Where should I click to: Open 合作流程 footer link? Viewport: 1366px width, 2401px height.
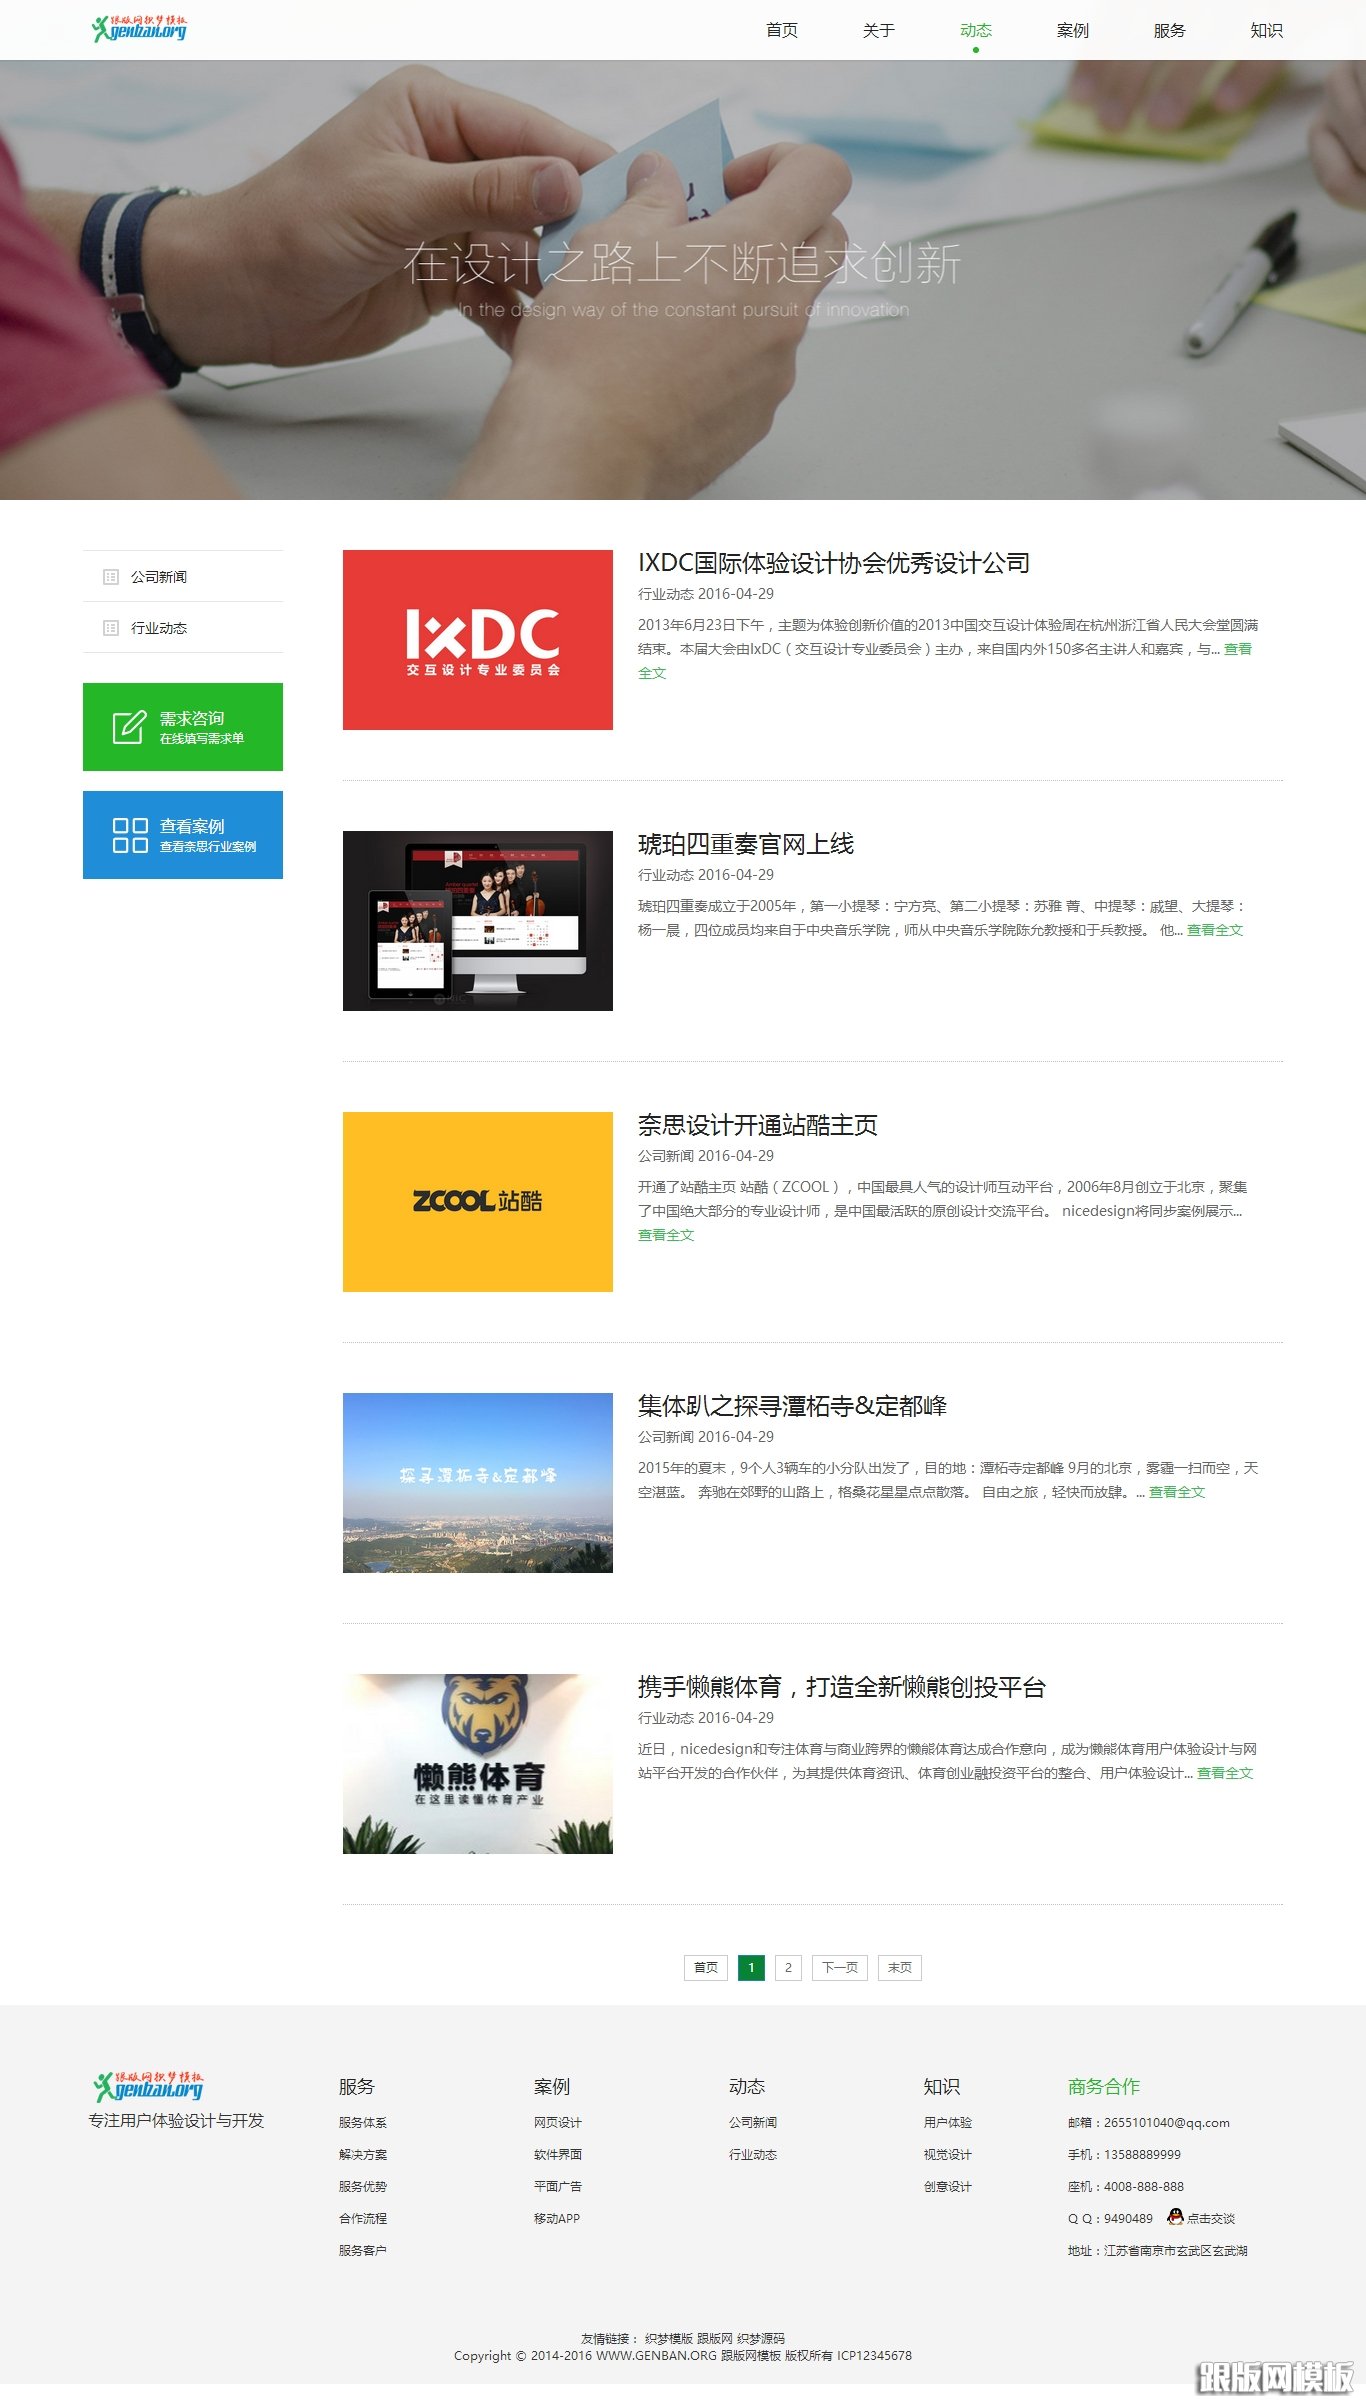(363, 2218)
